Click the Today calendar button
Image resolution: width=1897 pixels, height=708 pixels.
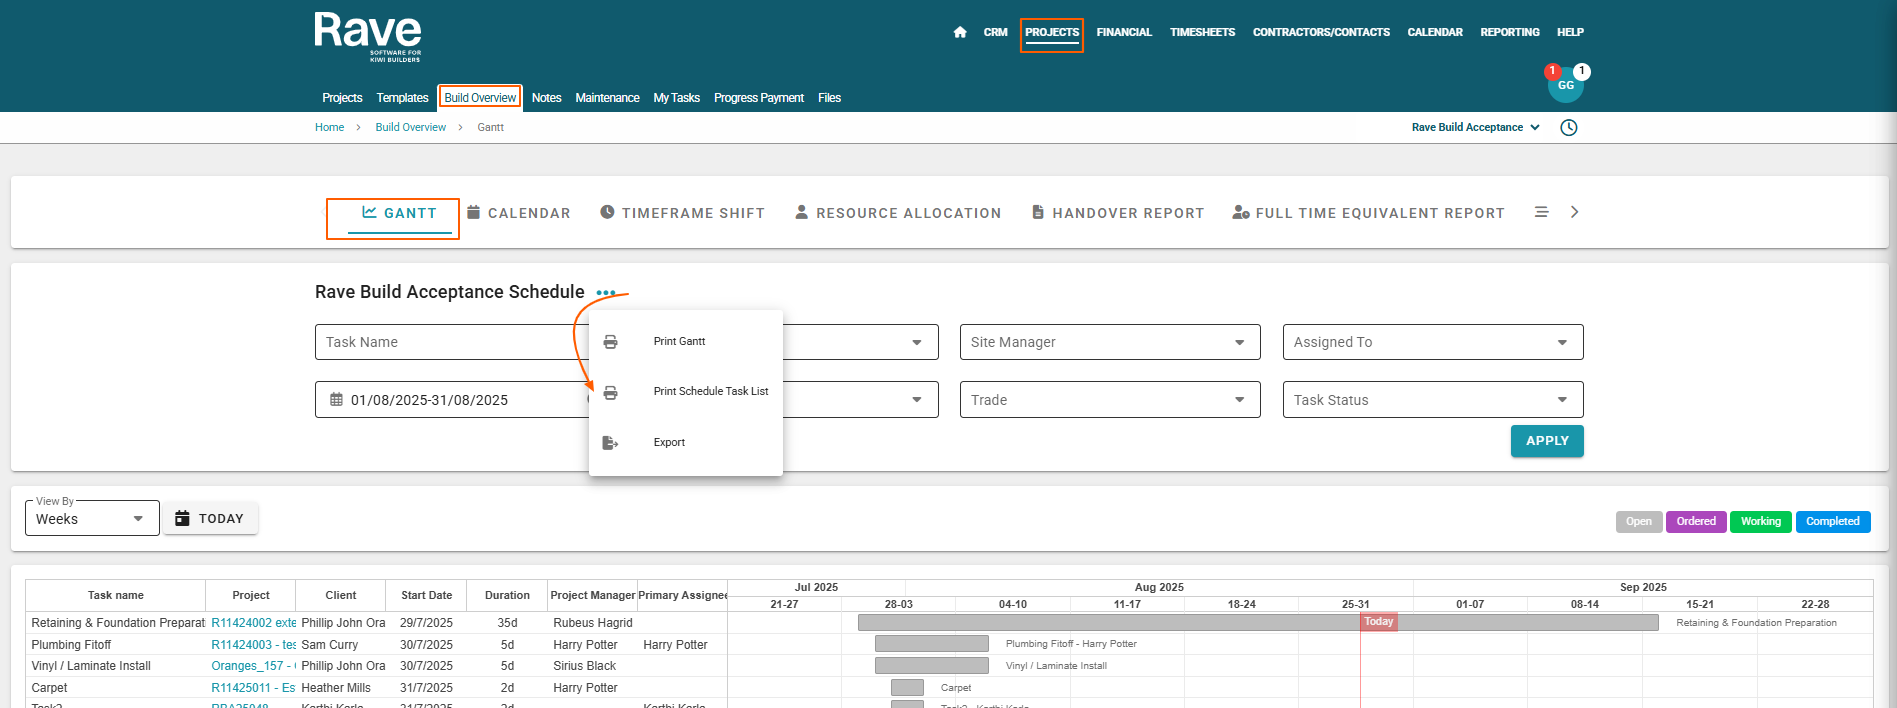click(x=210, y=519)
